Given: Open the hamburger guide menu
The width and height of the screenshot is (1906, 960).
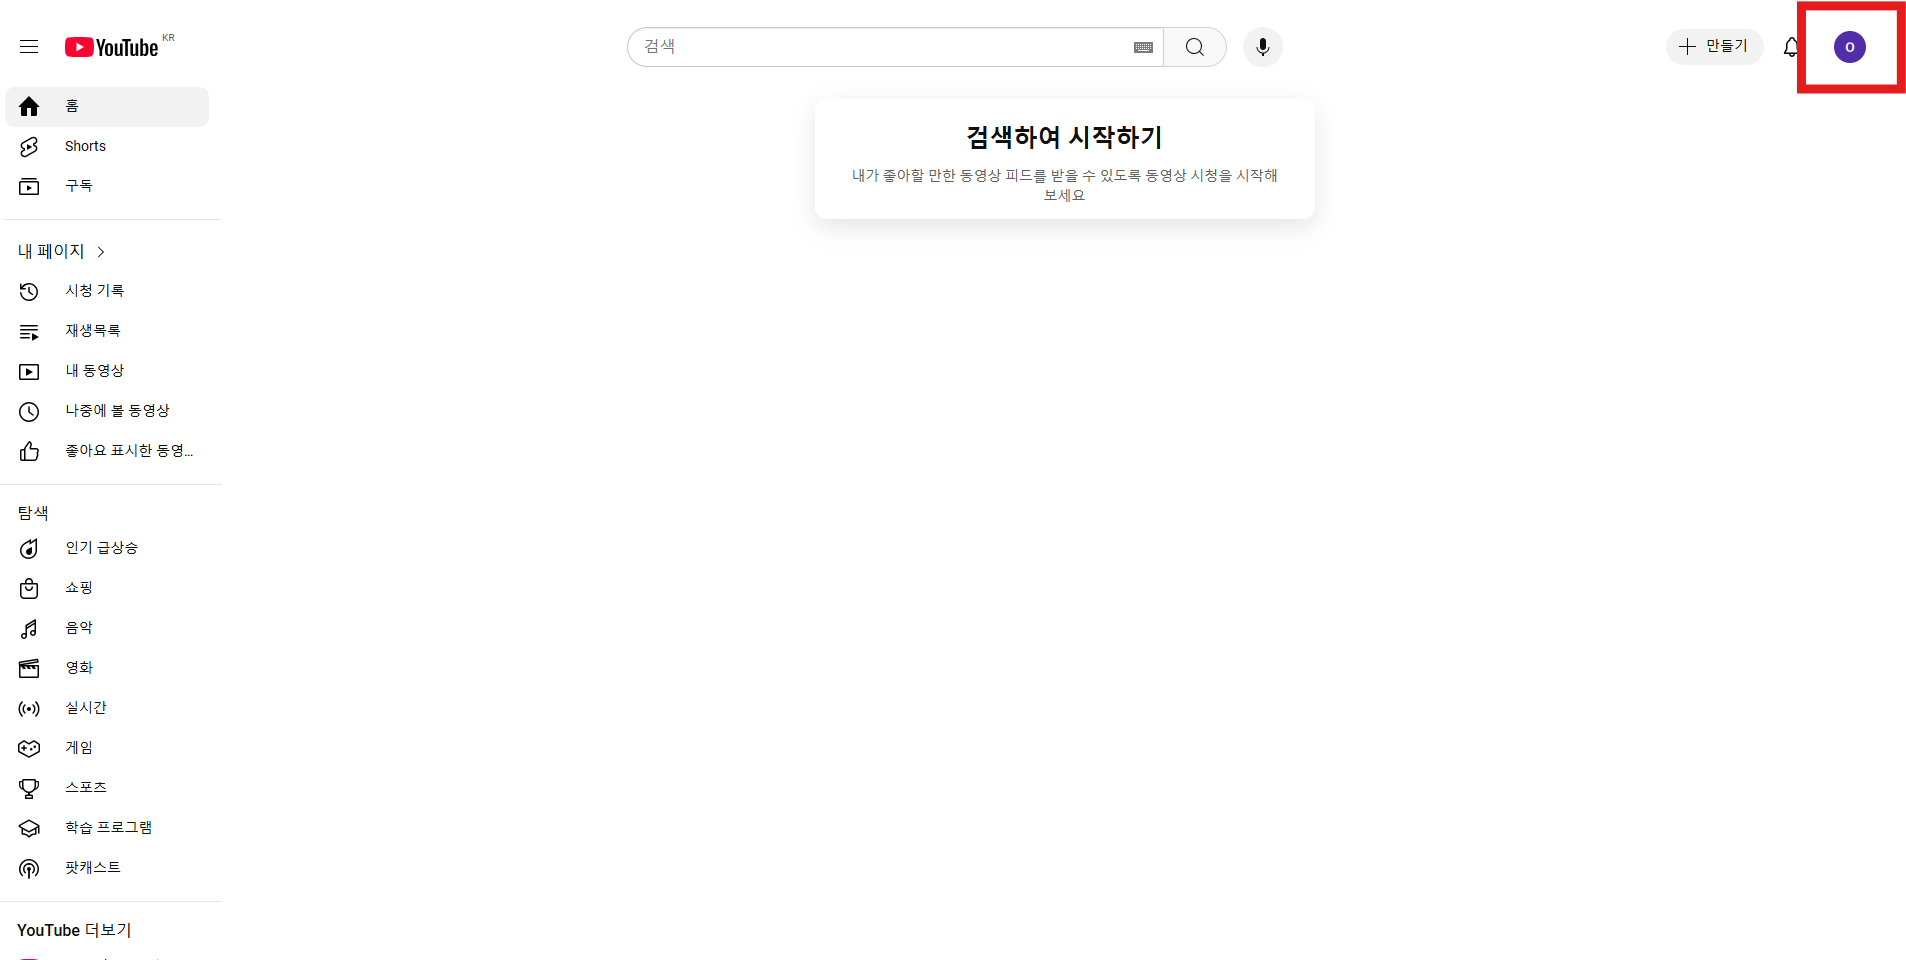Looking at the screenshot, I should click(29, 47).
